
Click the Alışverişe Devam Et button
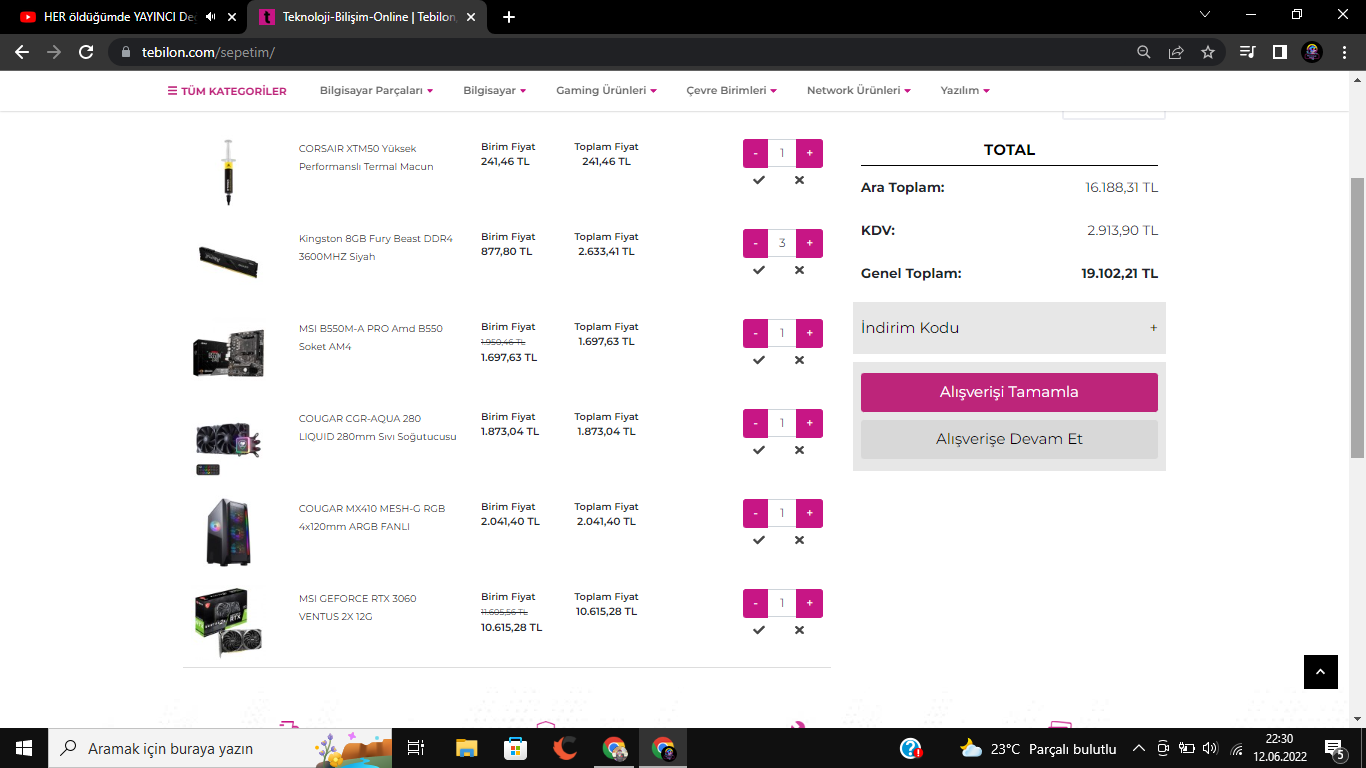1009,439
